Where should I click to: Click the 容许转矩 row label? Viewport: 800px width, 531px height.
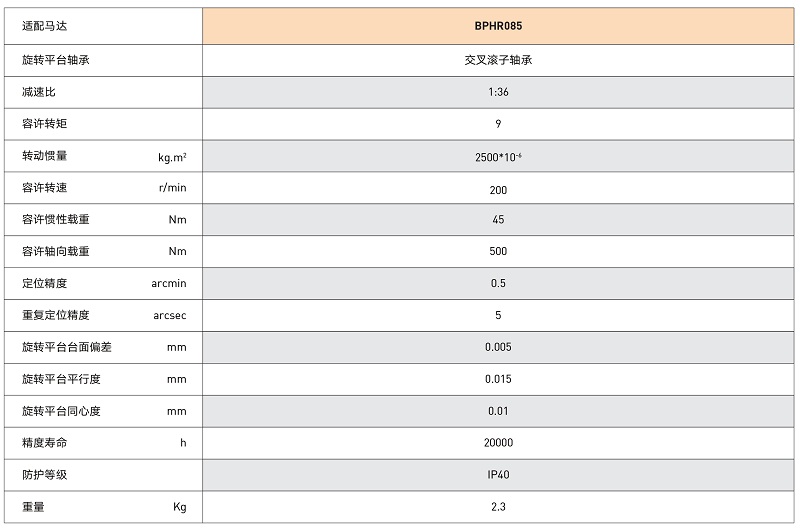45,124
